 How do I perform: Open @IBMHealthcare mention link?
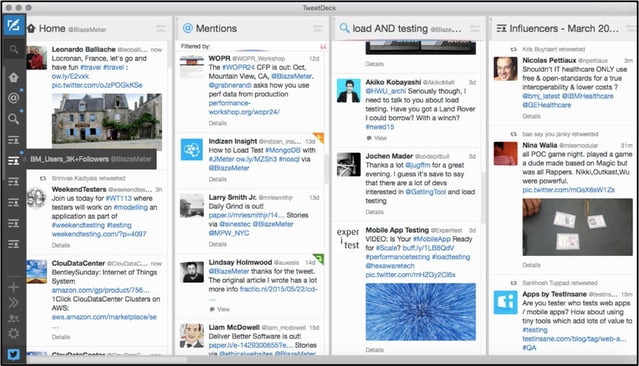588,96
